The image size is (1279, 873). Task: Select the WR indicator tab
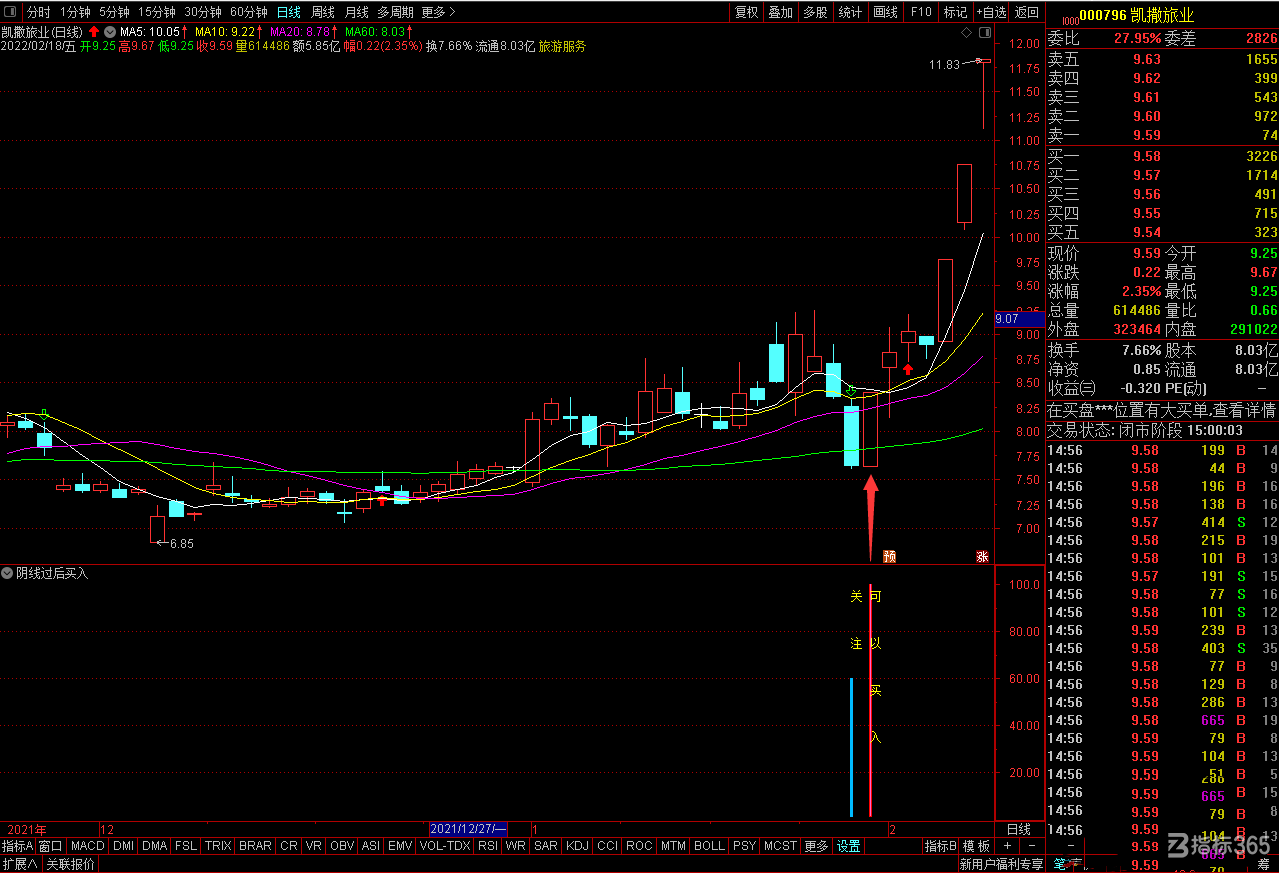point(516,846)
